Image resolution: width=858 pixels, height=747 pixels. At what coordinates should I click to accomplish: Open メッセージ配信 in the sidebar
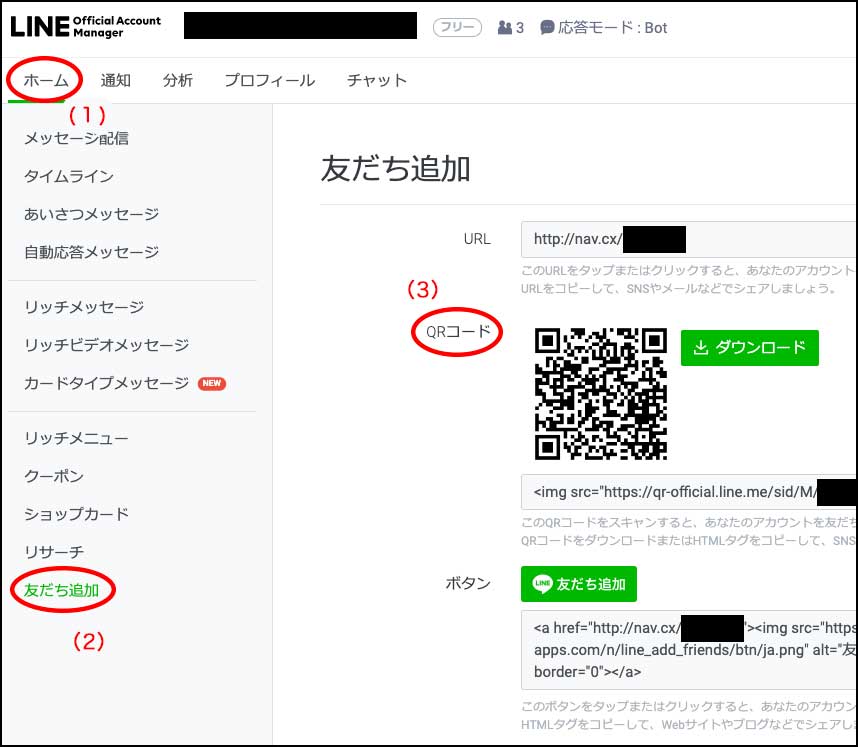click(75, 138)
